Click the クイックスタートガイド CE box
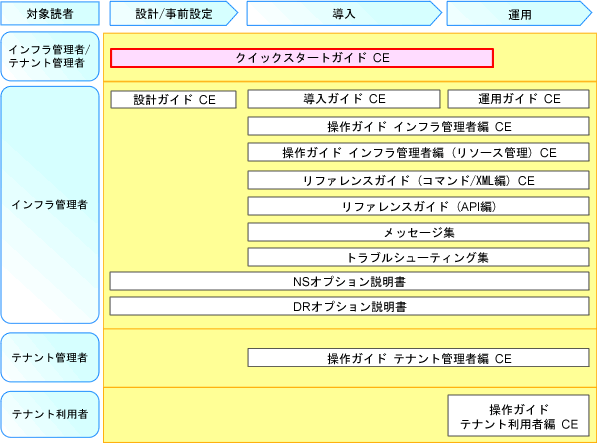Image resolution: width=597 pixels, height=443 pixels. [x=302, y=58]
